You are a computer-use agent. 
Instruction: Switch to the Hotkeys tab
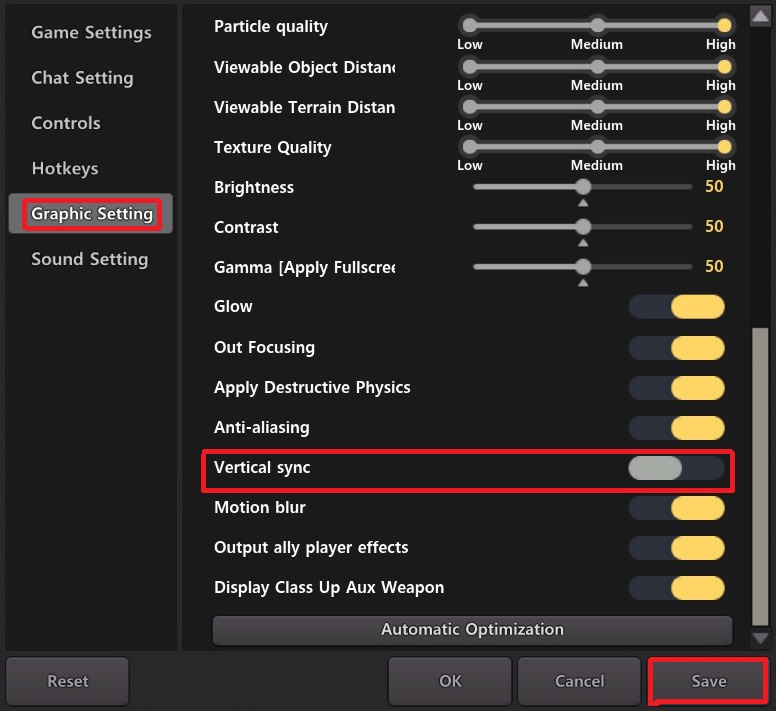(x=65, y=168)
